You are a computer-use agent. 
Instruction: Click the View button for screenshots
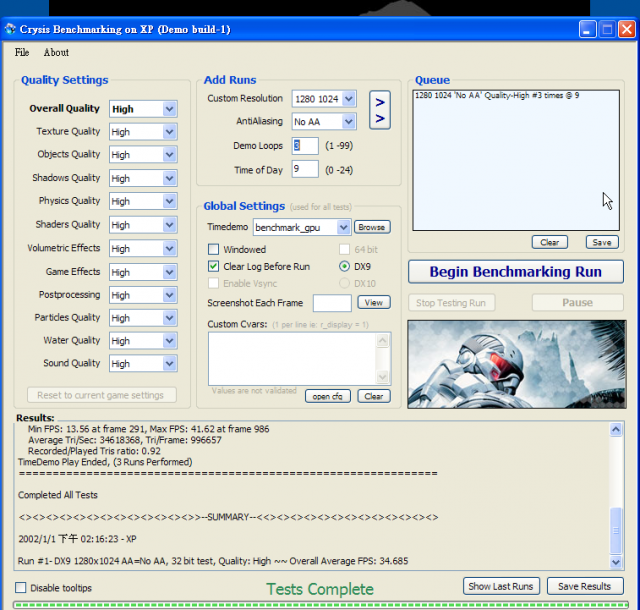point(374,303)
